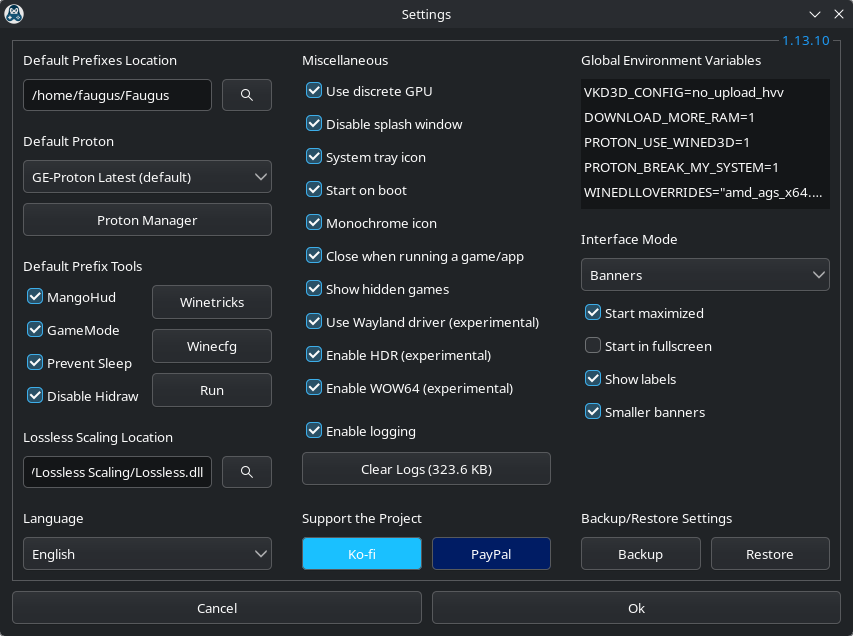Uncheck the MangoHud checkbox
853x636 pixels.
tap(36, 297)
